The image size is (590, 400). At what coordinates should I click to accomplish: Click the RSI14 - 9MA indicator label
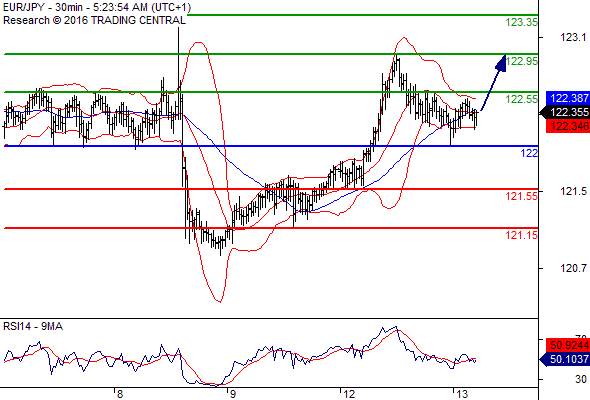coord(33,326)
